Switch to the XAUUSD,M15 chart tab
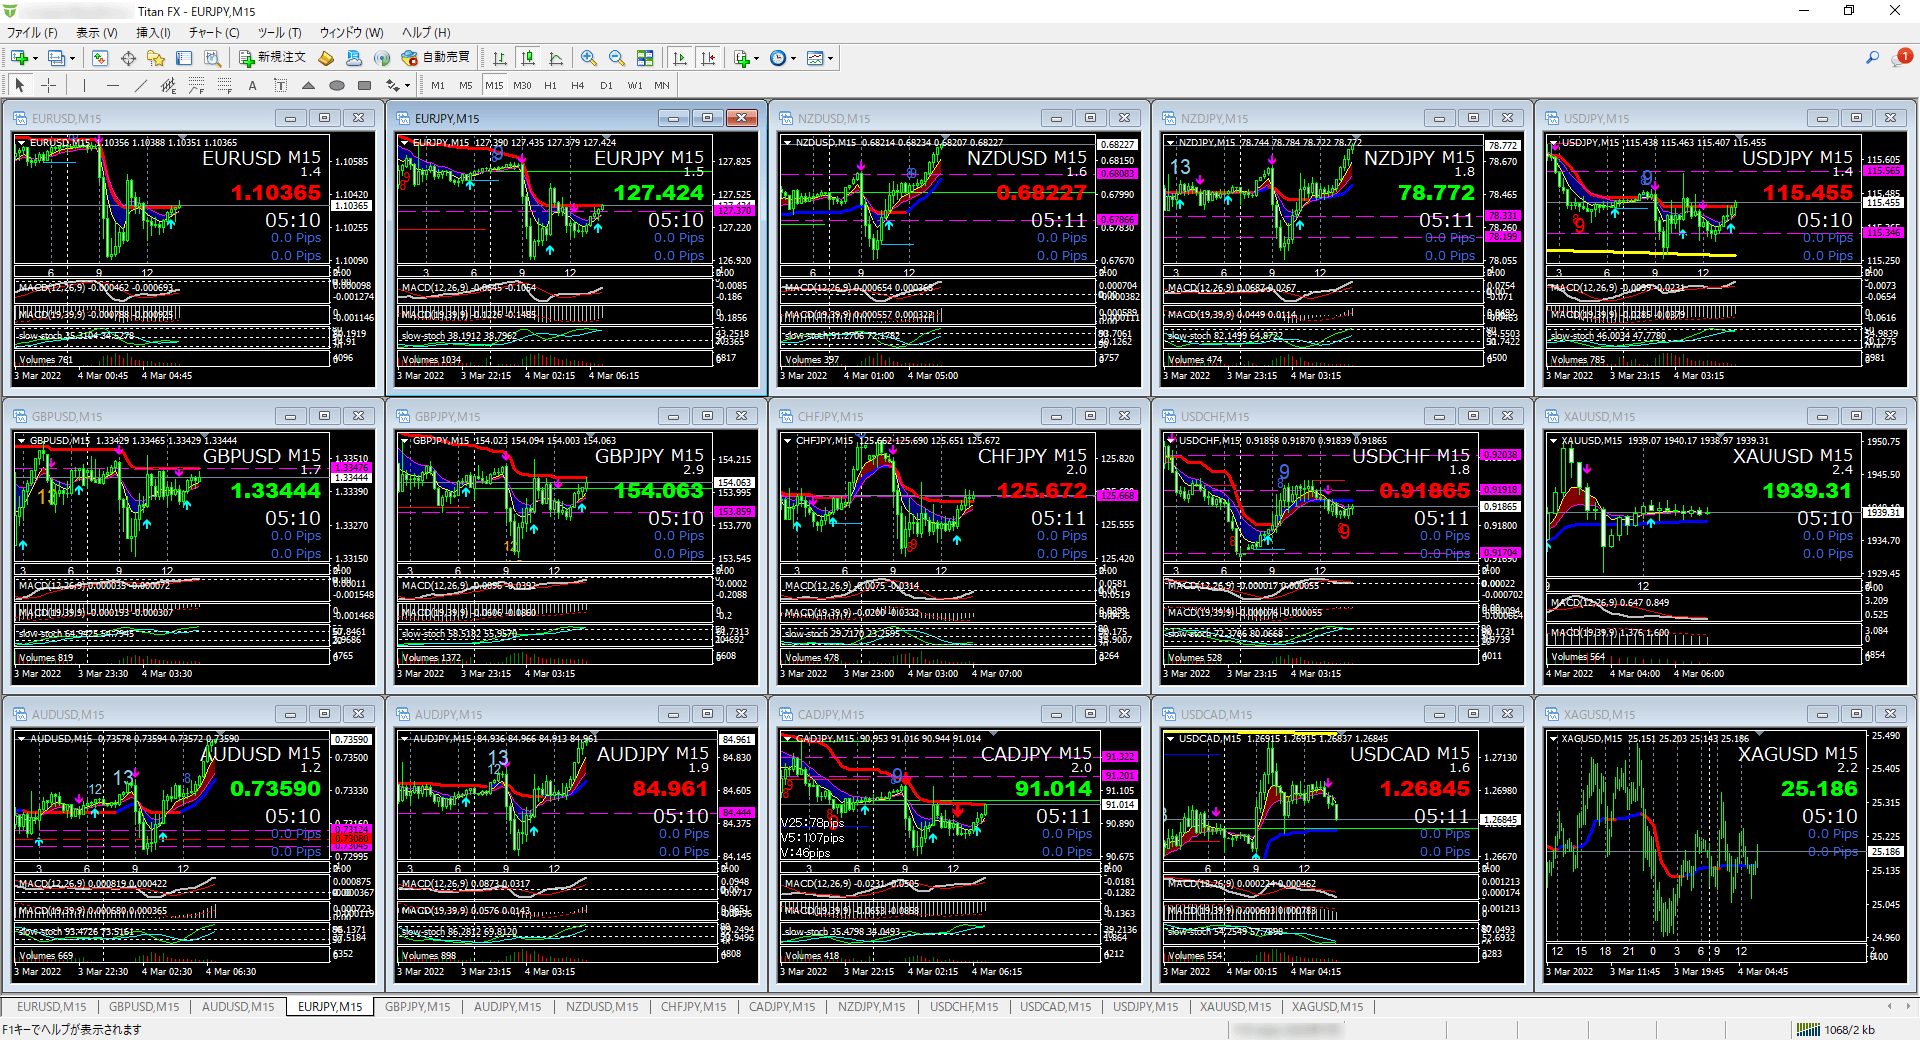Image resolution: width=1920 pixels, height=1040 pixels. pos(1235,1007)
